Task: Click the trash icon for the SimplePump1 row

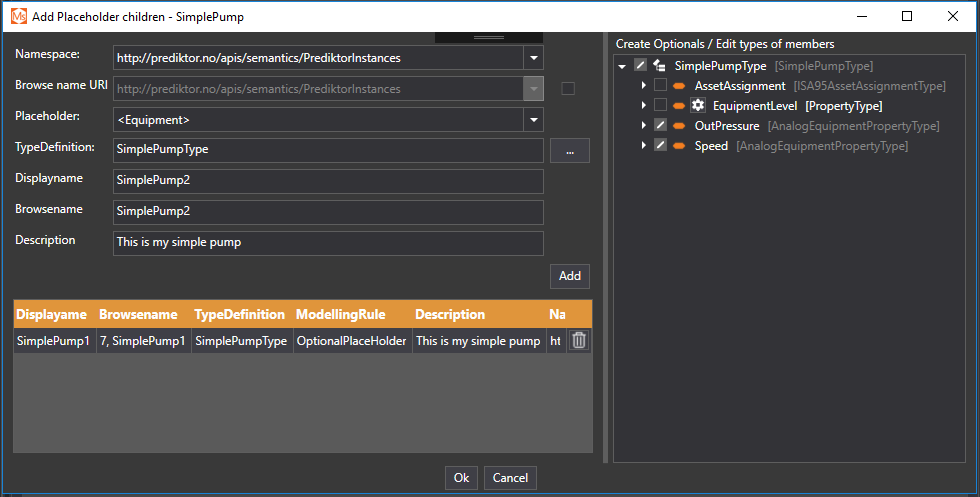Action: (x=578, y=341)
